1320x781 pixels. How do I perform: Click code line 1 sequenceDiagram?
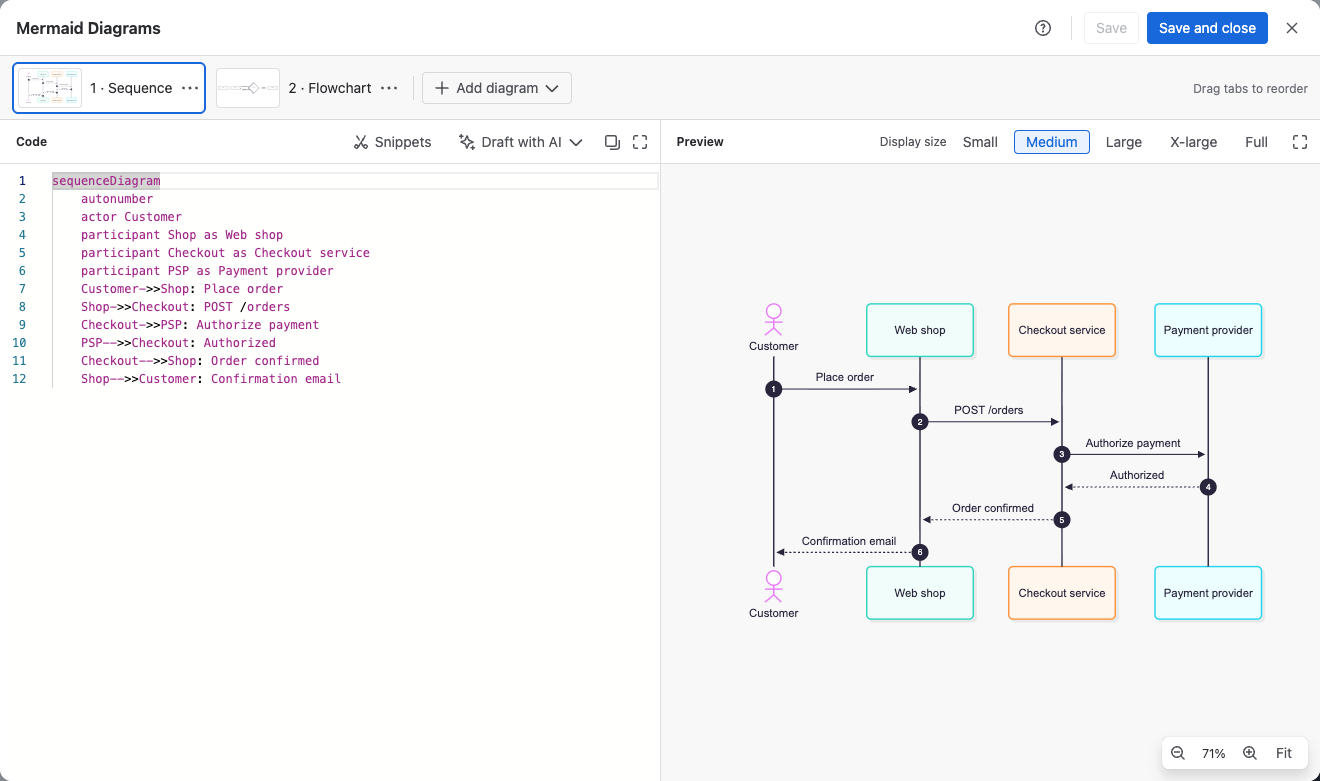tap(106, 181)
